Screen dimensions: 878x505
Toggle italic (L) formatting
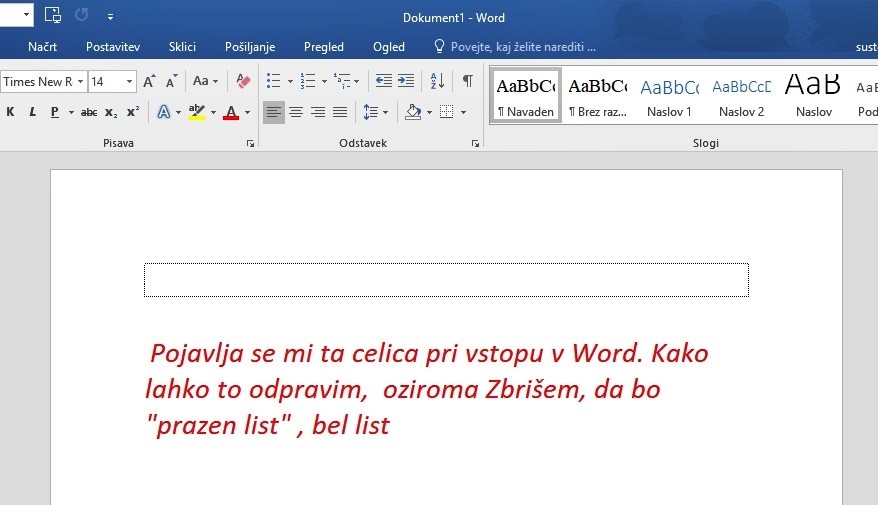point(32,112)
